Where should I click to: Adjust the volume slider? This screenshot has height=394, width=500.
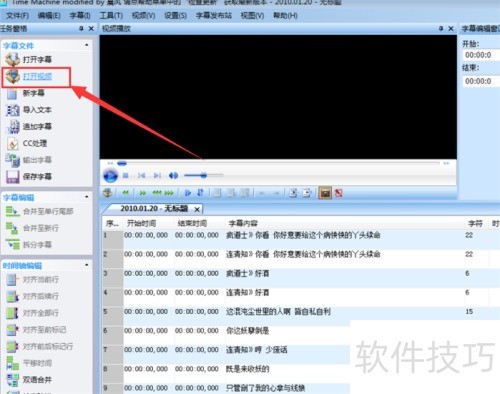(x=204, y=175)
